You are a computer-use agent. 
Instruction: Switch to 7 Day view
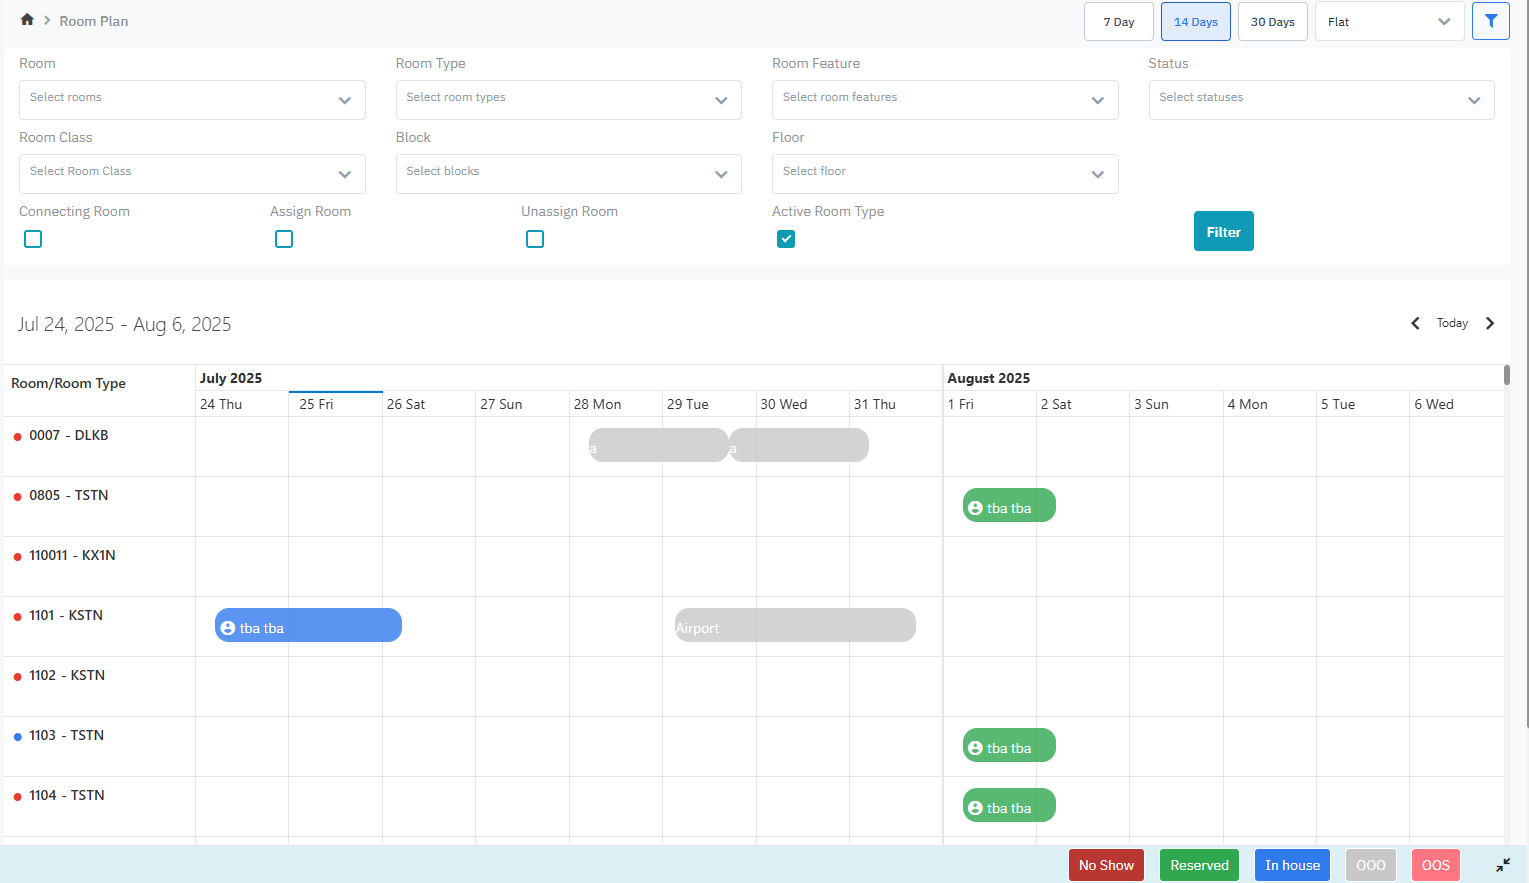(x=1118, y=22)
